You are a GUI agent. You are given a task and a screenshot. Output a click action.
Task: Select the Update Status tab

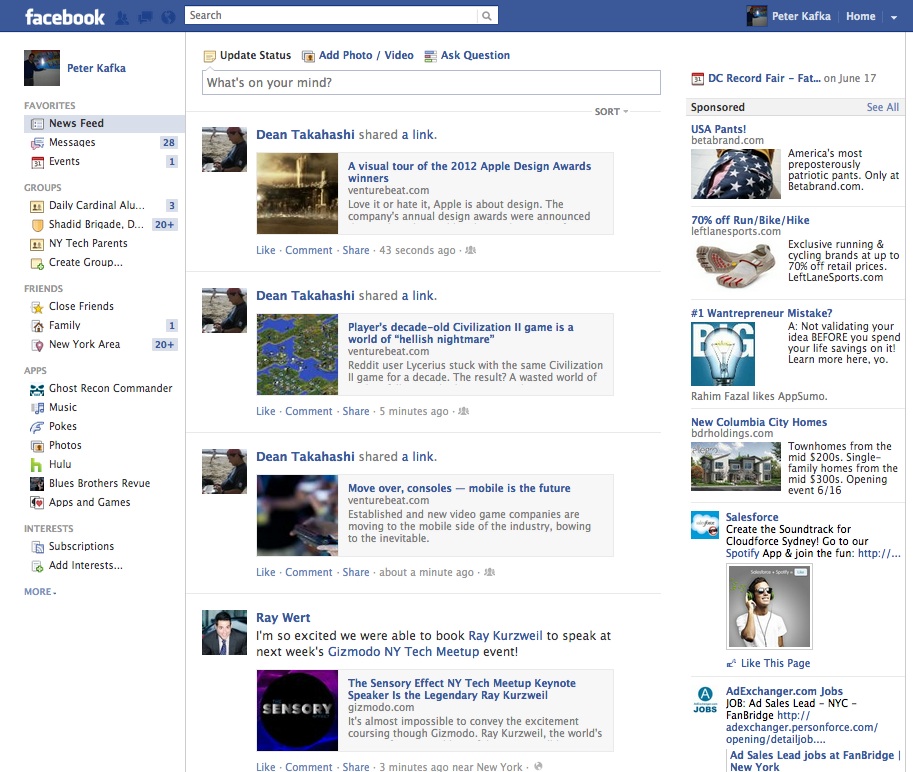pos(247,55)
